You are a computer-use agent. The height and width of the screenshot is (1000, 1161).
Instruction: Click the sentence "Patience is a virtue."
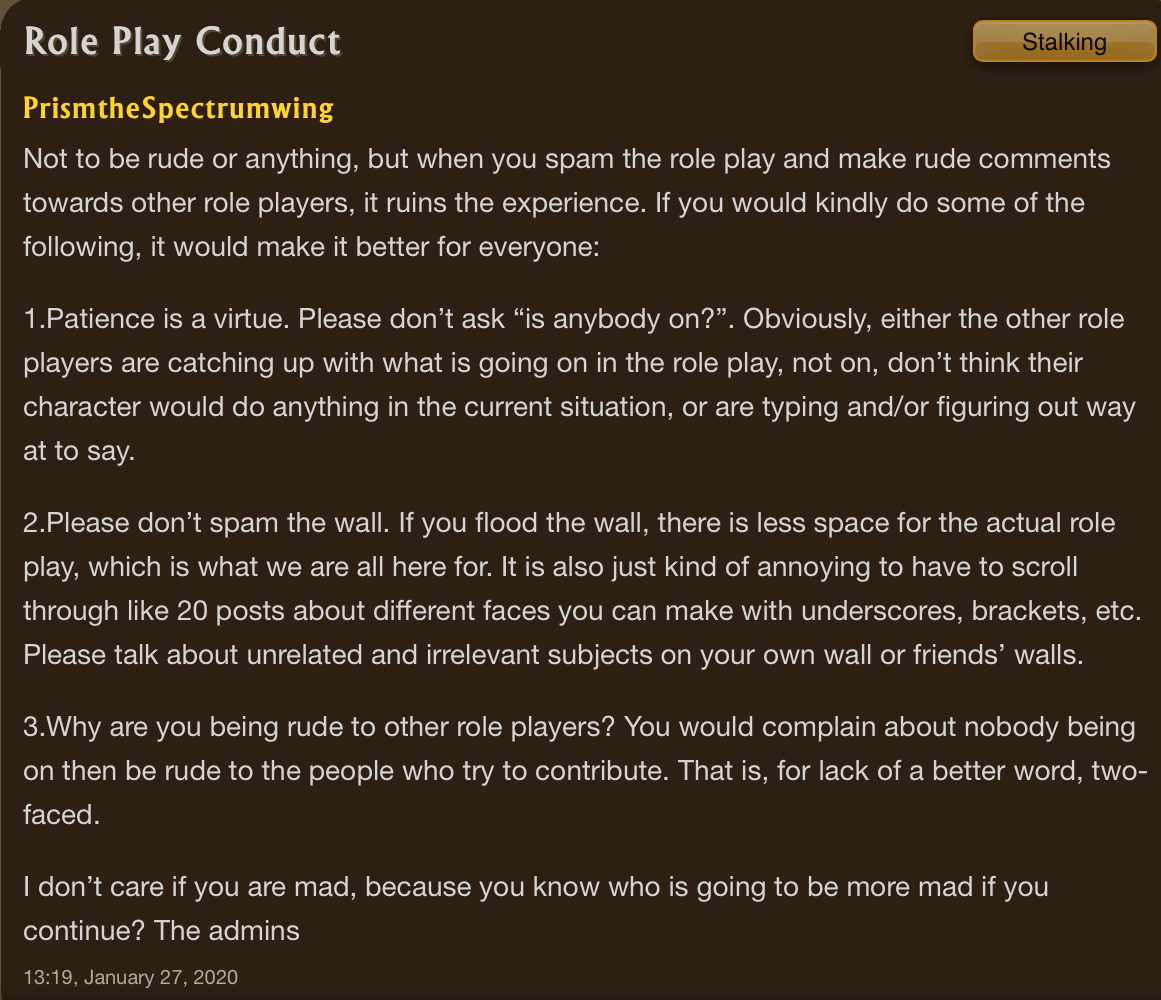(x=169, y=319)
